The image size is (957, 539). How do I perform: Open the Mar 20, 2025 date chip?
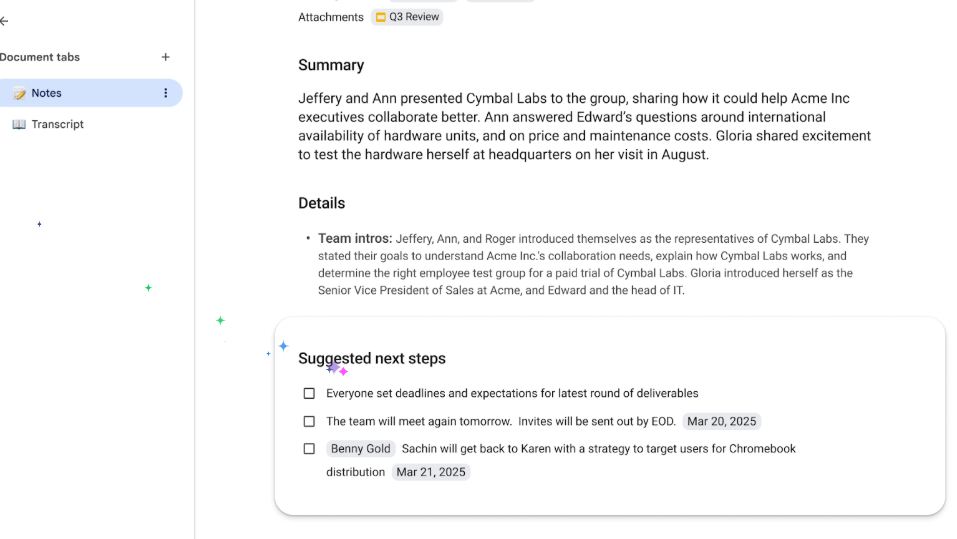pyautogui.click(x=722, y=422)
